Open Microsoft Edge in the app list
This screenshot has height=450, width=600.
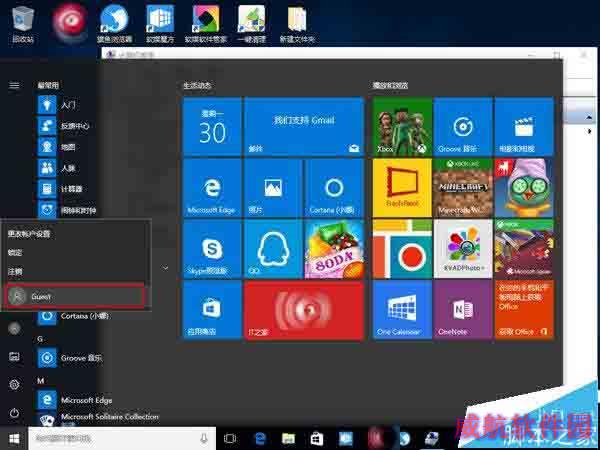tap(75, 400)
